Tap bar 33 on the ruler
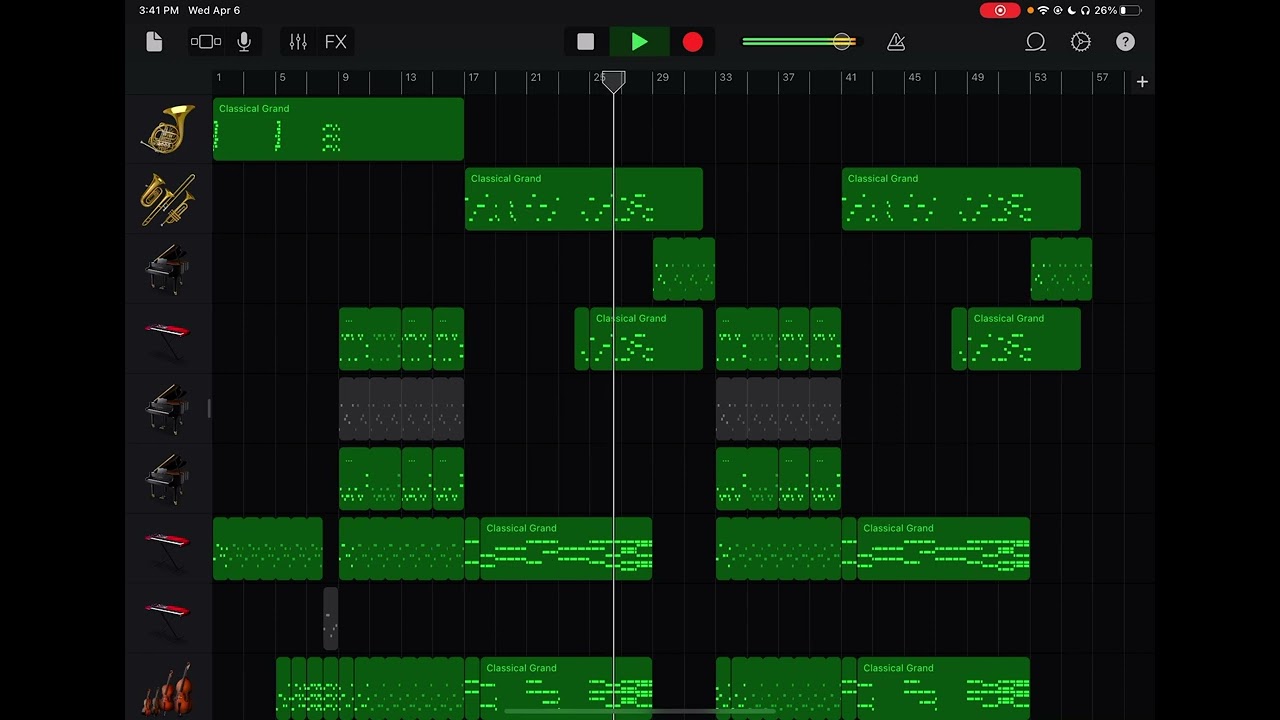The image size is (1280, 720). (726, 77)
